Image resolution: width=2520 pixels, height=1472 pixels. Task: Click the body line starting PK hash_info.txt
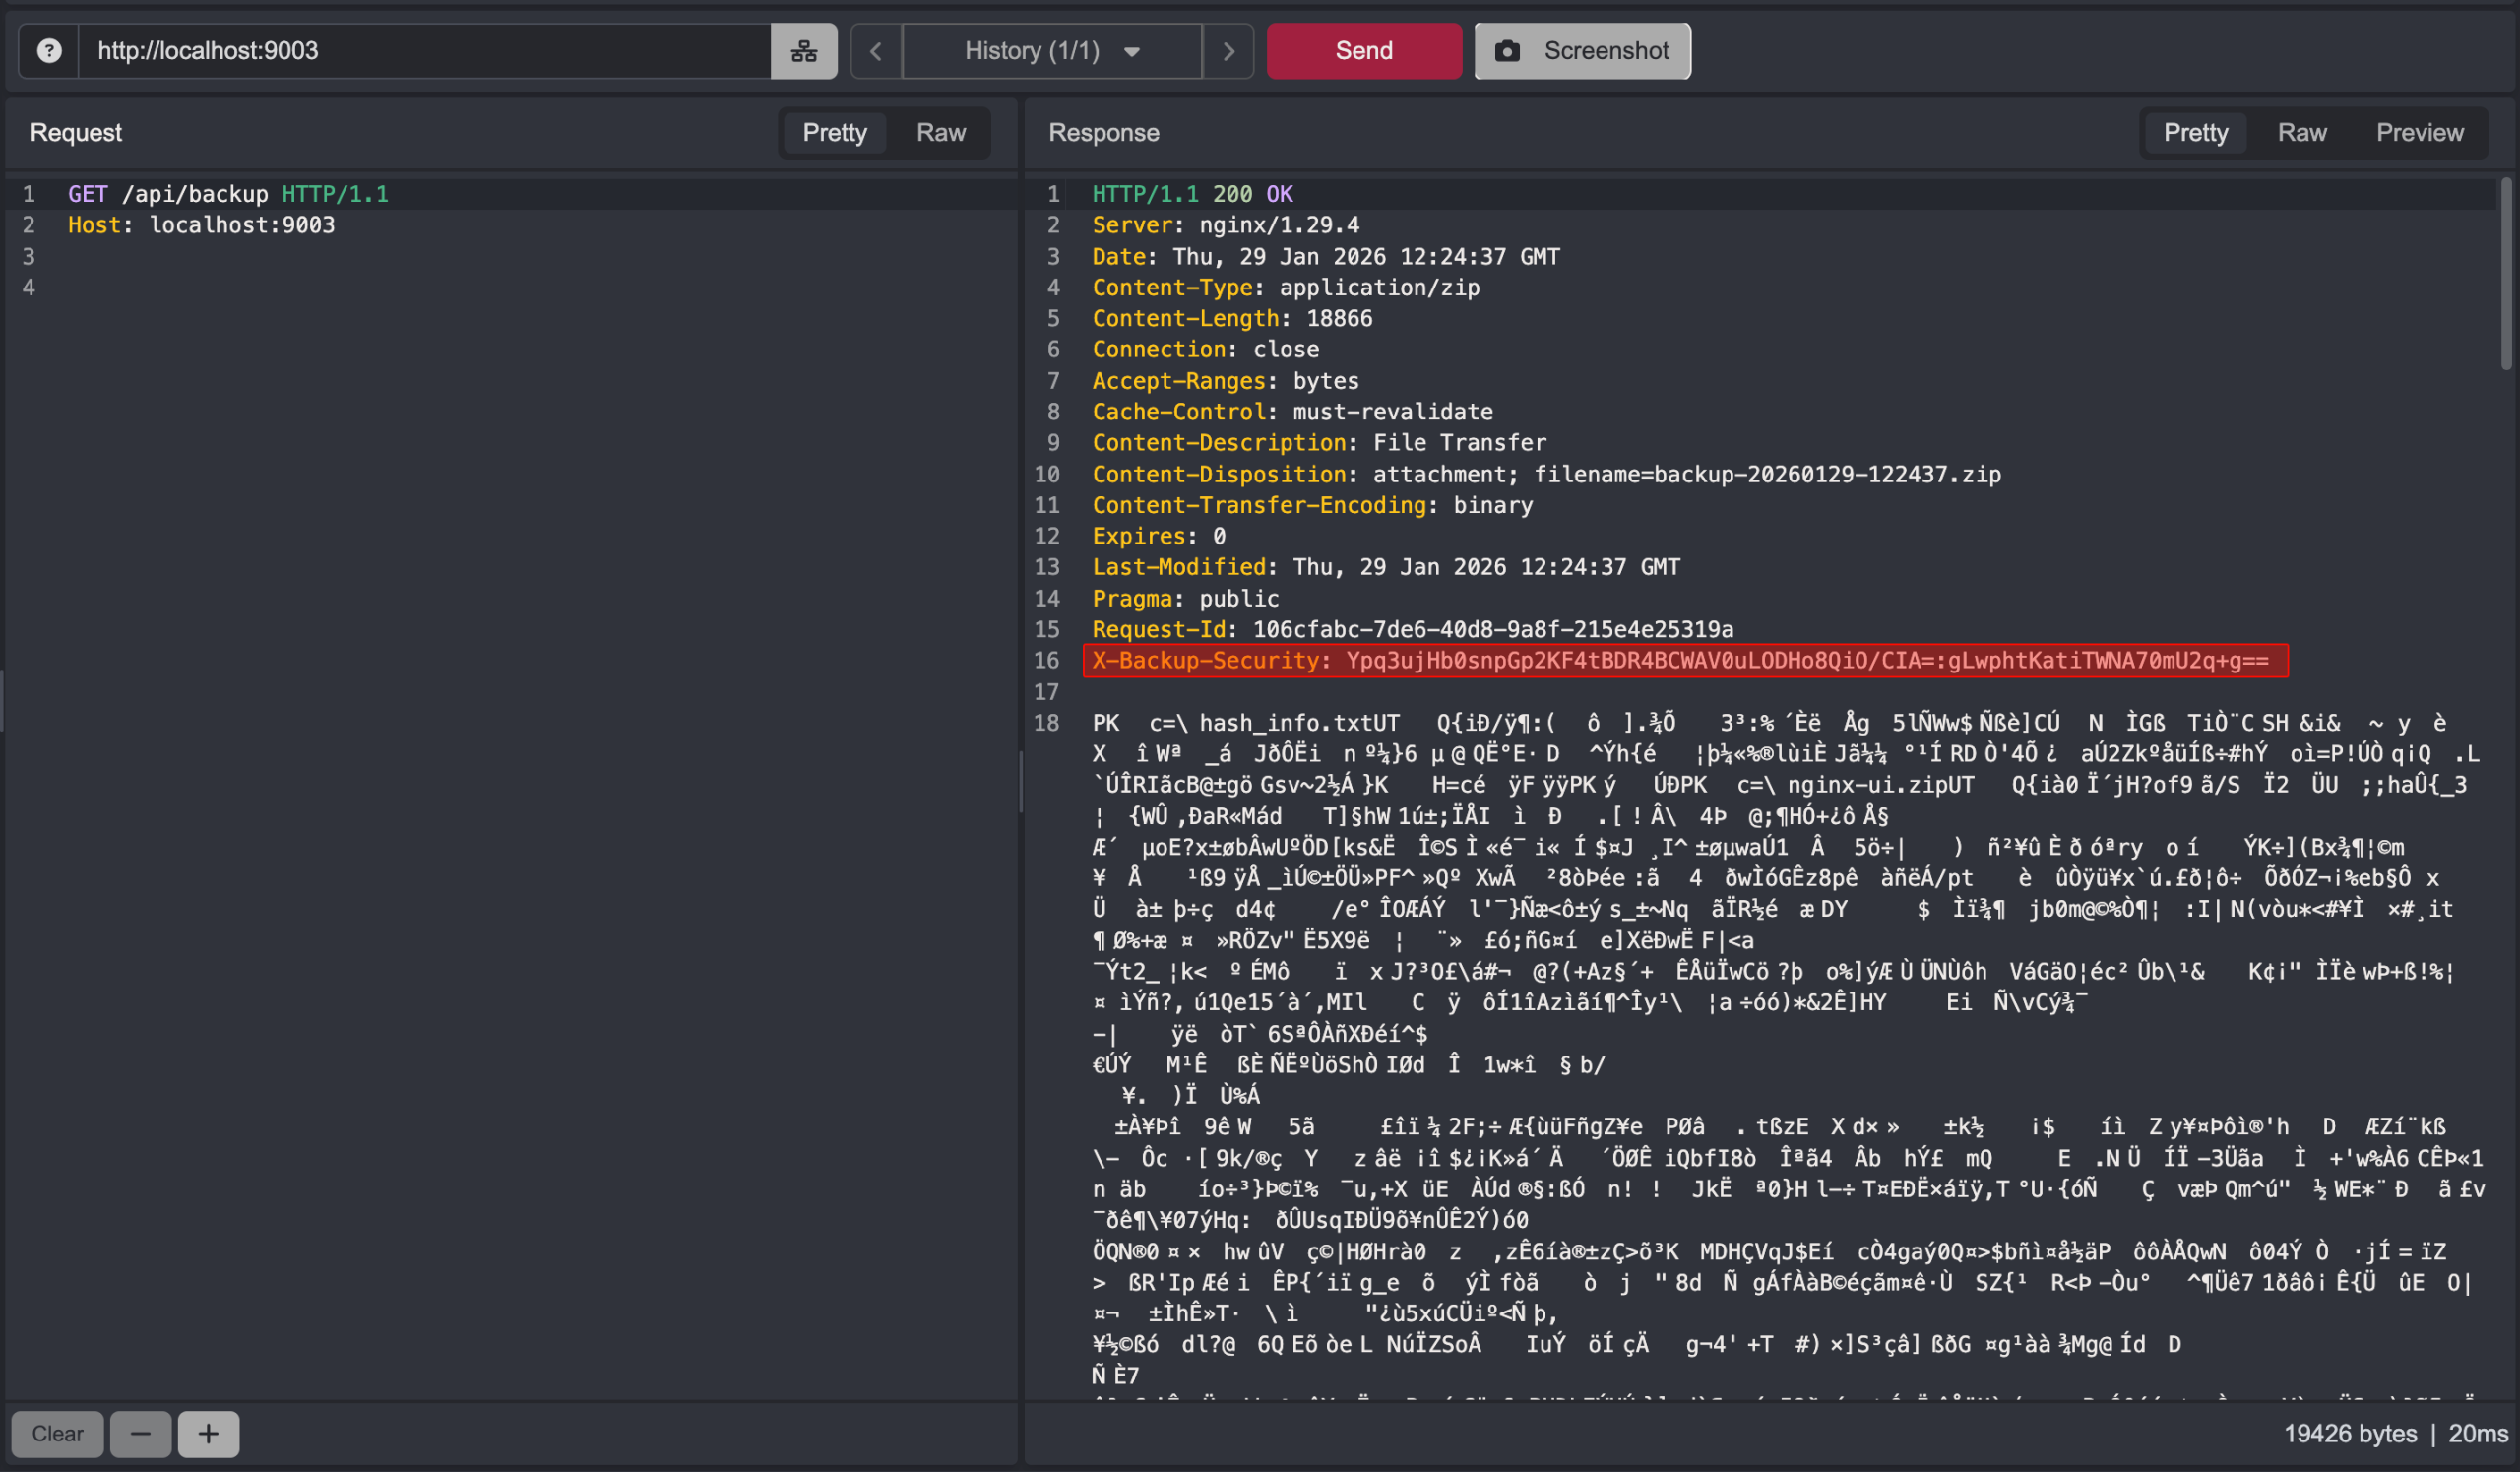click(x=1770, y=723)
